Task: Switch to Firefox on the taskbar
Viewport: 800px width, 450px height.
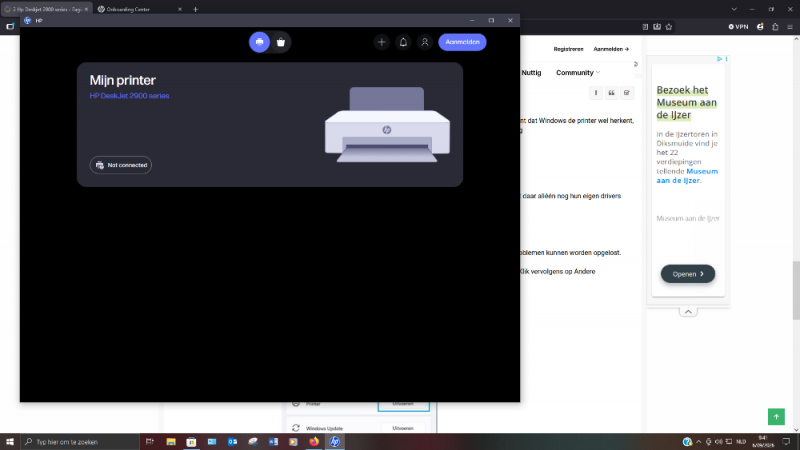Action: coord(314,442)
